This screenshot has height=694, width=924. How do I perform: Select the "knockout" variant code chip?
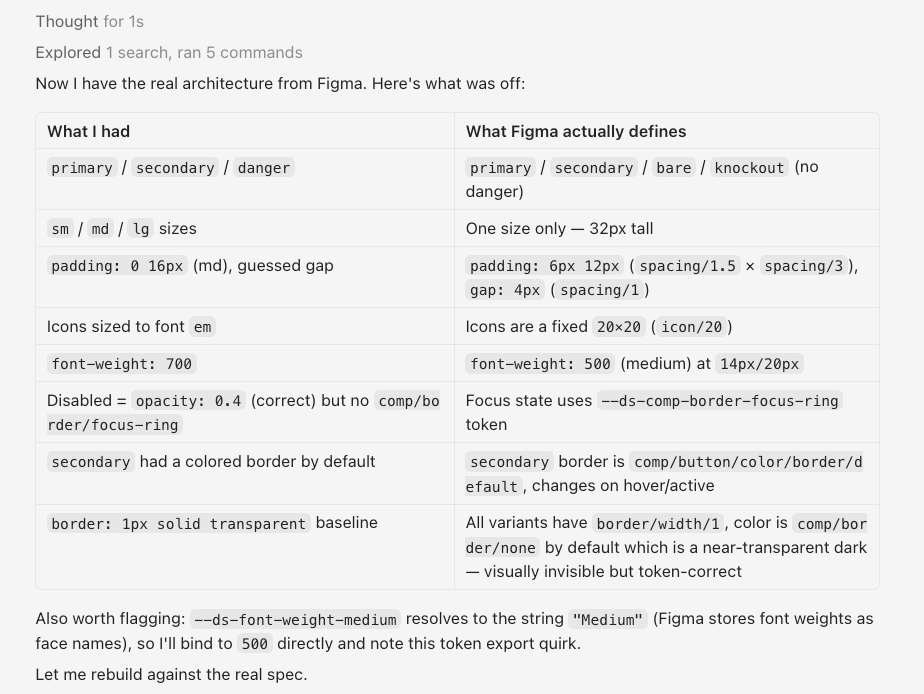point(749,168)
